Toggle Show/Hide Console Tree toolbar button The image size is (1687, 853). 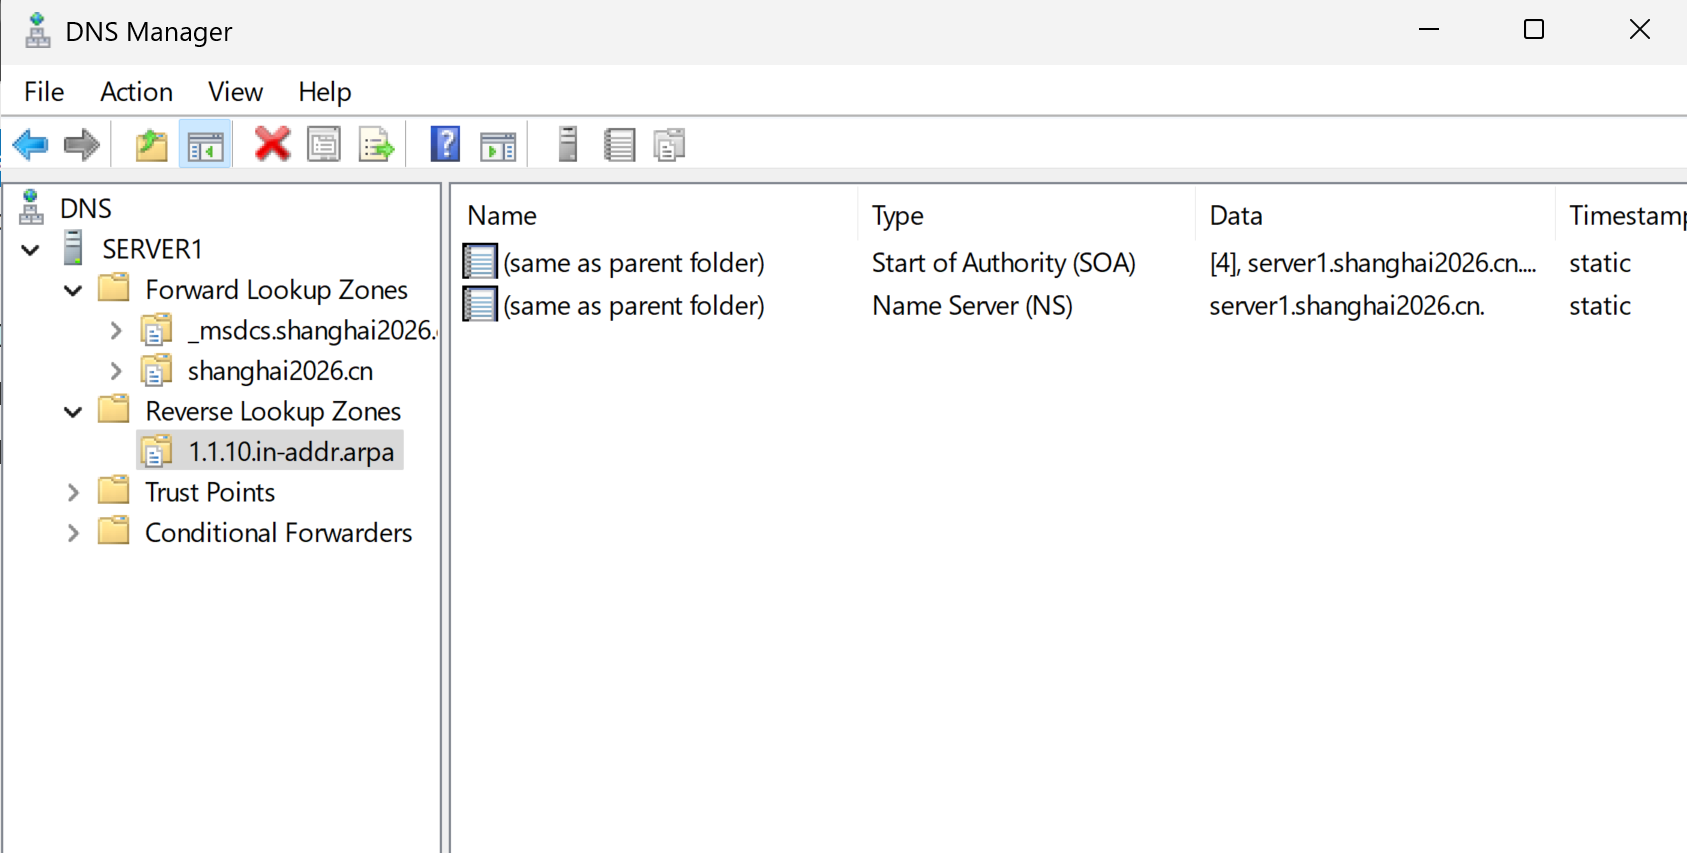tap(205, 145)
